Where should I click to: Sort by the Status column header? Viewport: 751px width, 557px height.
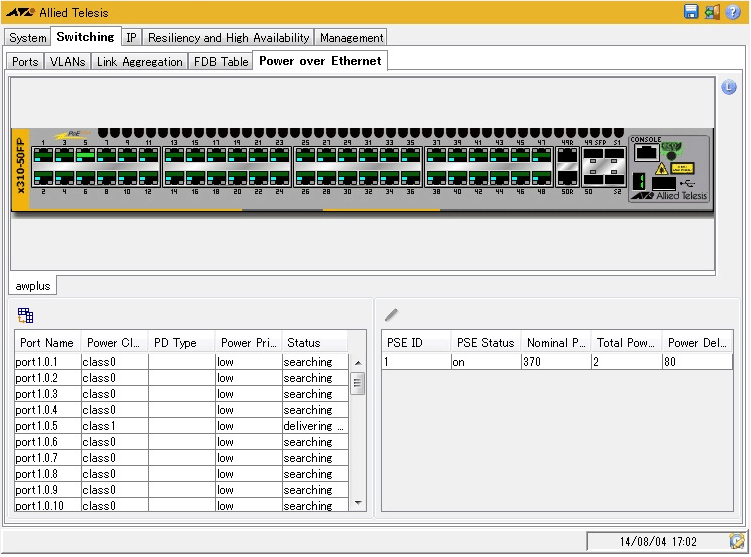point(313,343)
